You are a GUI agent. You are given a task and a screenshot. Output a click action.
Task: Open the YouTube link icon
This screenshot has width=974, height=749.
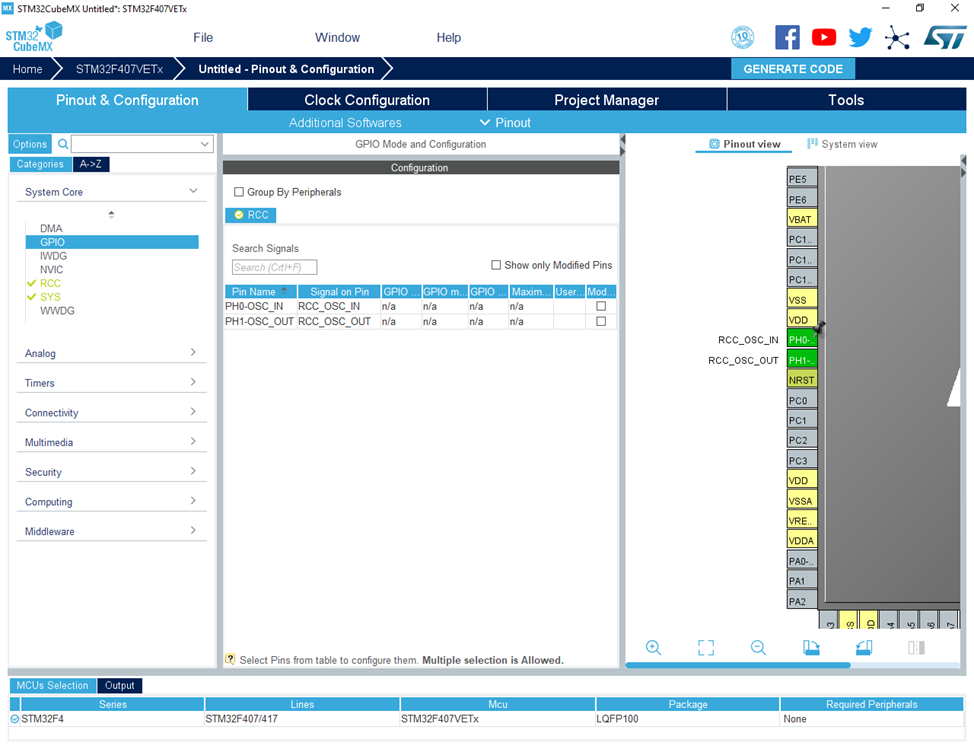(x=824, y=37)
